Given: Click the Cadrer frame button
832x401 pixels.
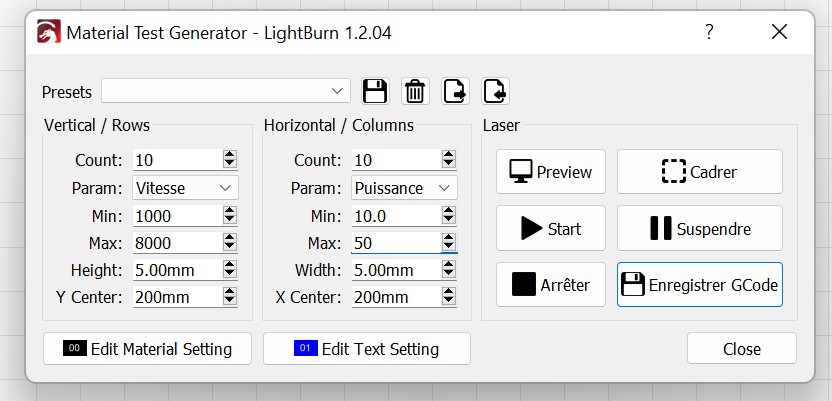Looking at the screenshot, I should (x=699, y=172).
